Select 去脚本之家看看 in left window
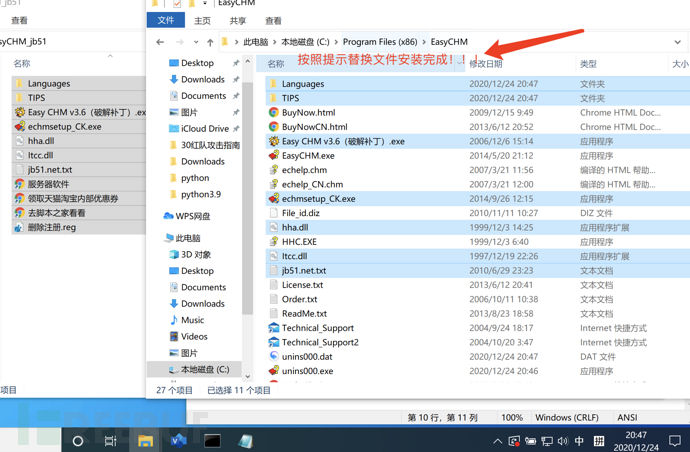 (x=56, y=213)
